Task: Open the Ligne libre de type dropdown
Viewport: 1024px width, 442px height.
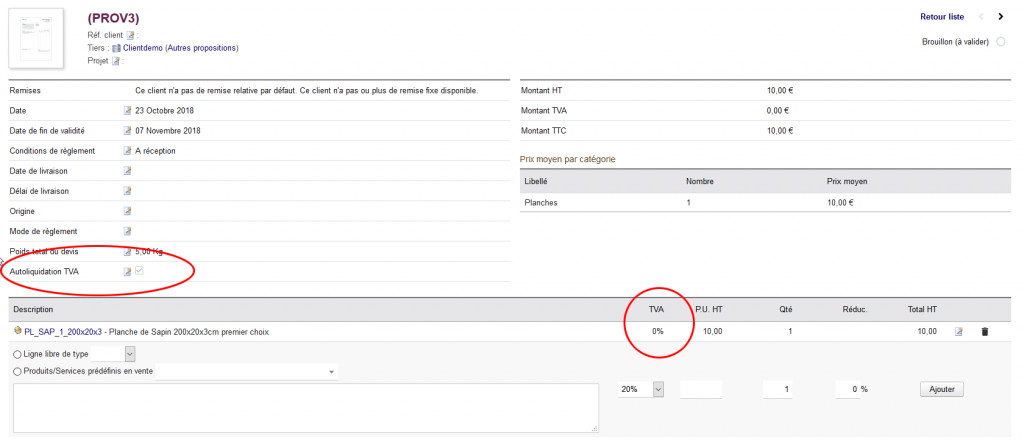Action: coord(114,353)
